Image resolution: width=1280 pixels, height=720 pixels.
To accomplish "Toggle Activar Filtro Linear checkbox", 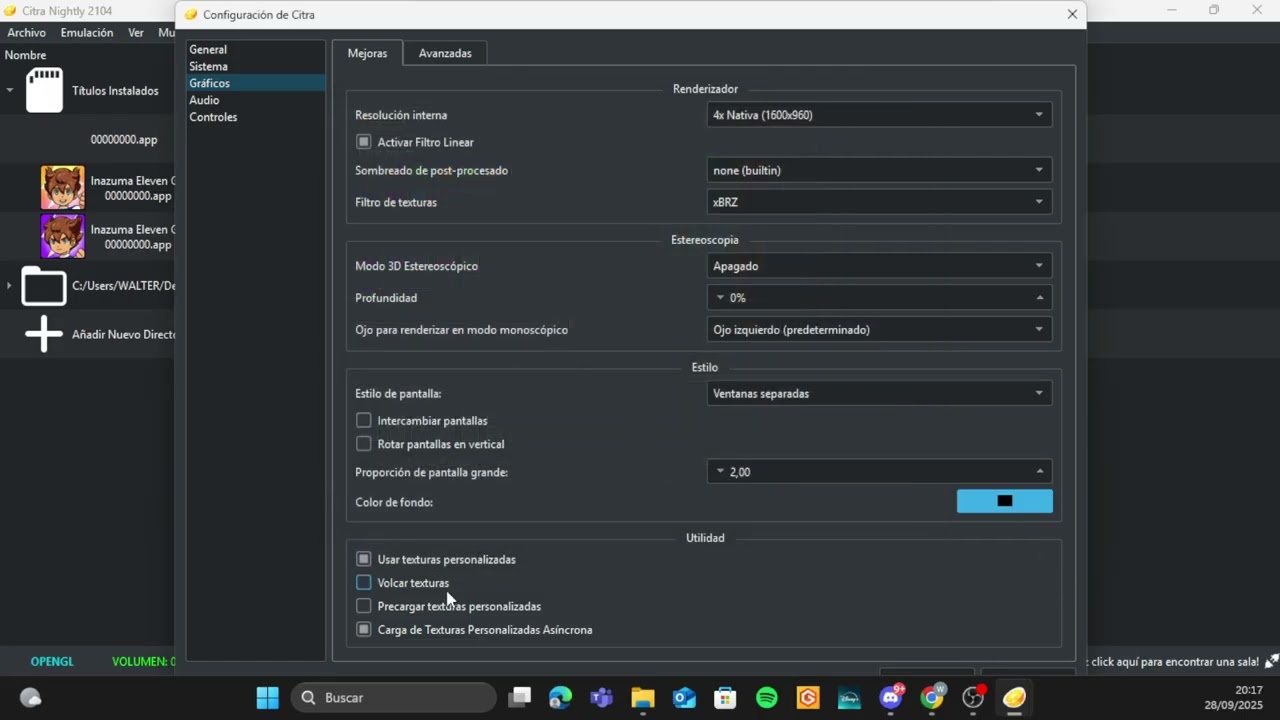I will tap(363, 142).
